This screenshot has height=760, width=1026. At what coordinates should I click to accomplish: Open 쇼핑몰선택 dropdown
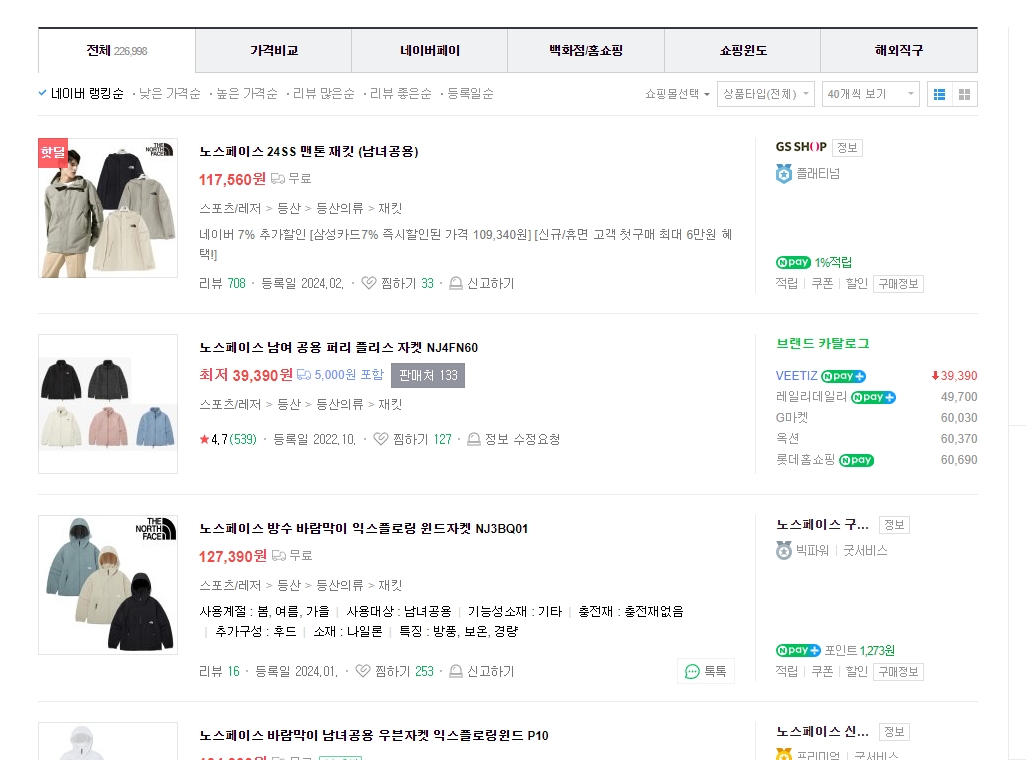click(677, 94)
